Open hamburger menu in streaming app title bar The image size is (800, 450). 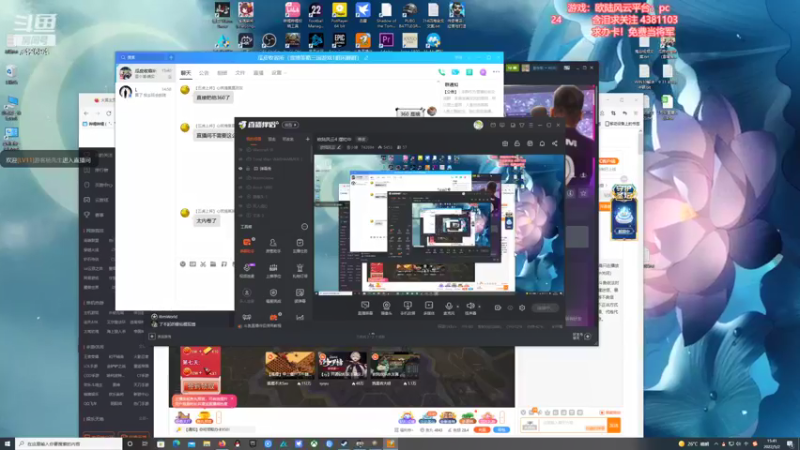531,125
